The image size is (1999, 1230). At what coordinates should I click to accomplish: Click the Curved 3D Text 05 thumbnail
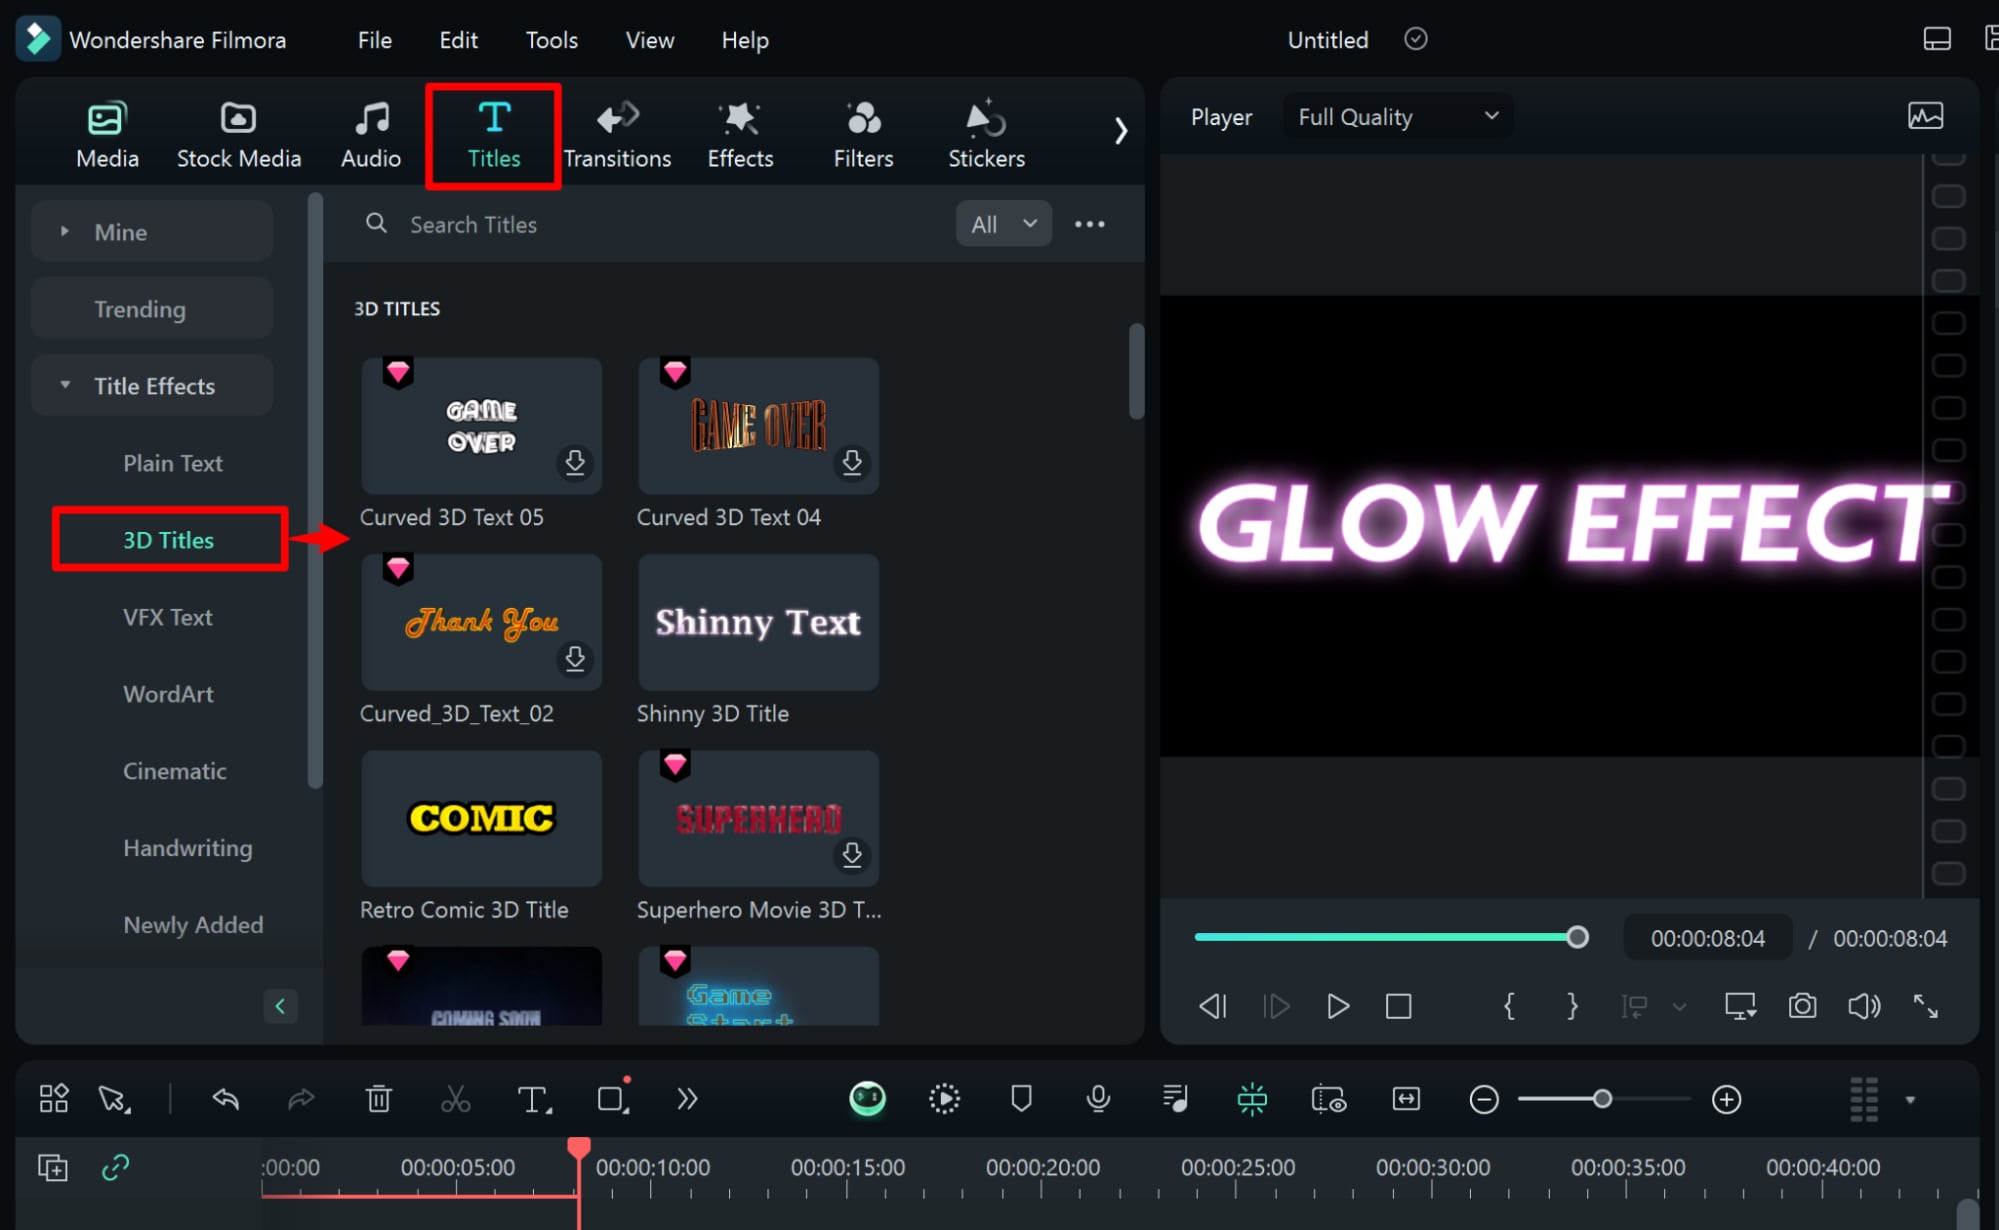[481, 423]
